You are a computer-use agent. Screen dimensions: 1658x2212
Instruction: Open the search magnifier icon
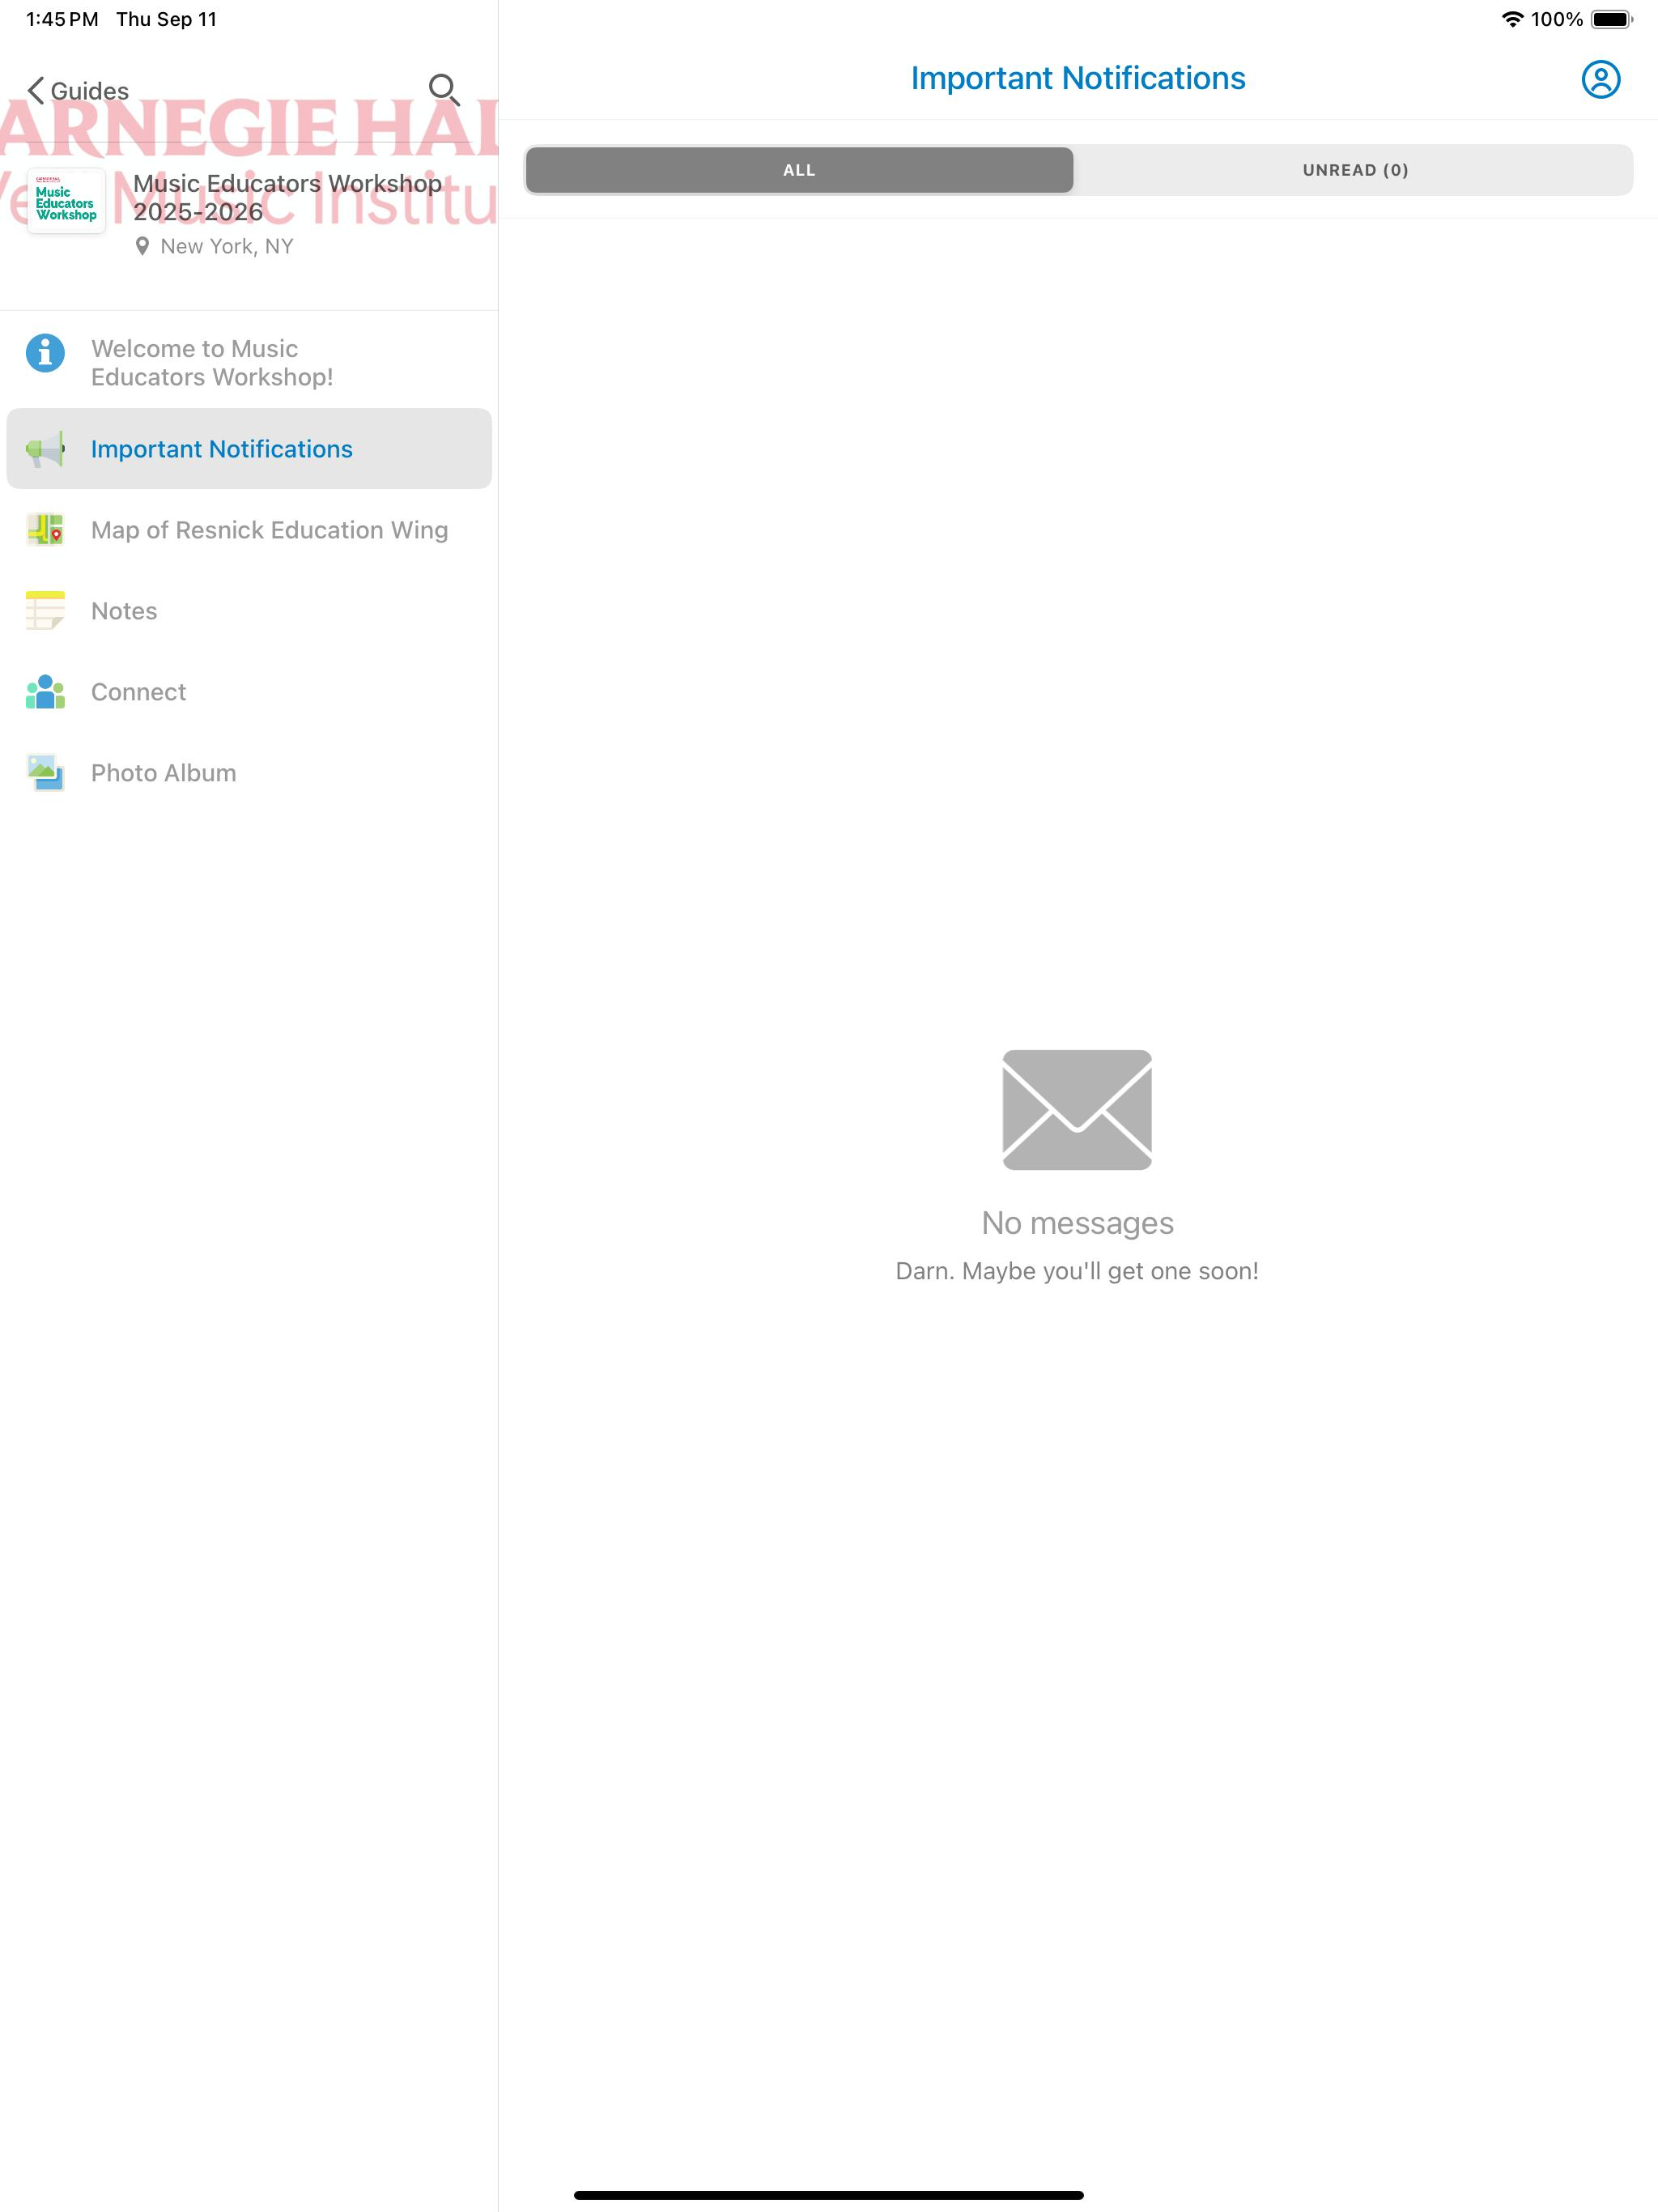pos(444,90)
